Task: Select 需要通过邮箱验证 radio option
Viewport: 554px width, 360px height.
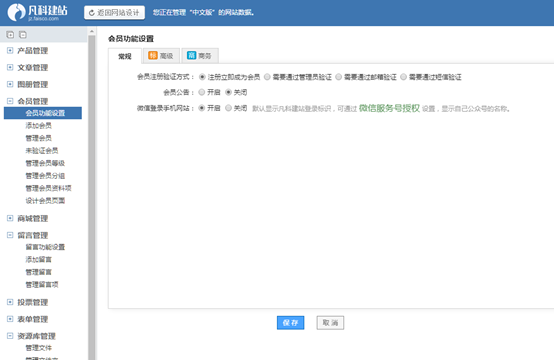Action: [x=338, y=77]
